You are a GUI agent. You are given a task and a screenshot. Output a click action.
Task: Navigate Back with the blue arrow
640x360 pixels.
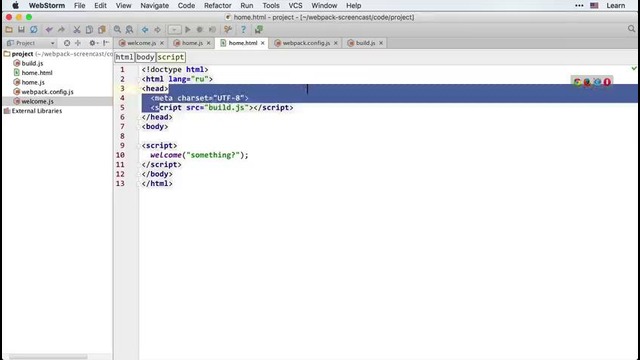145,29
